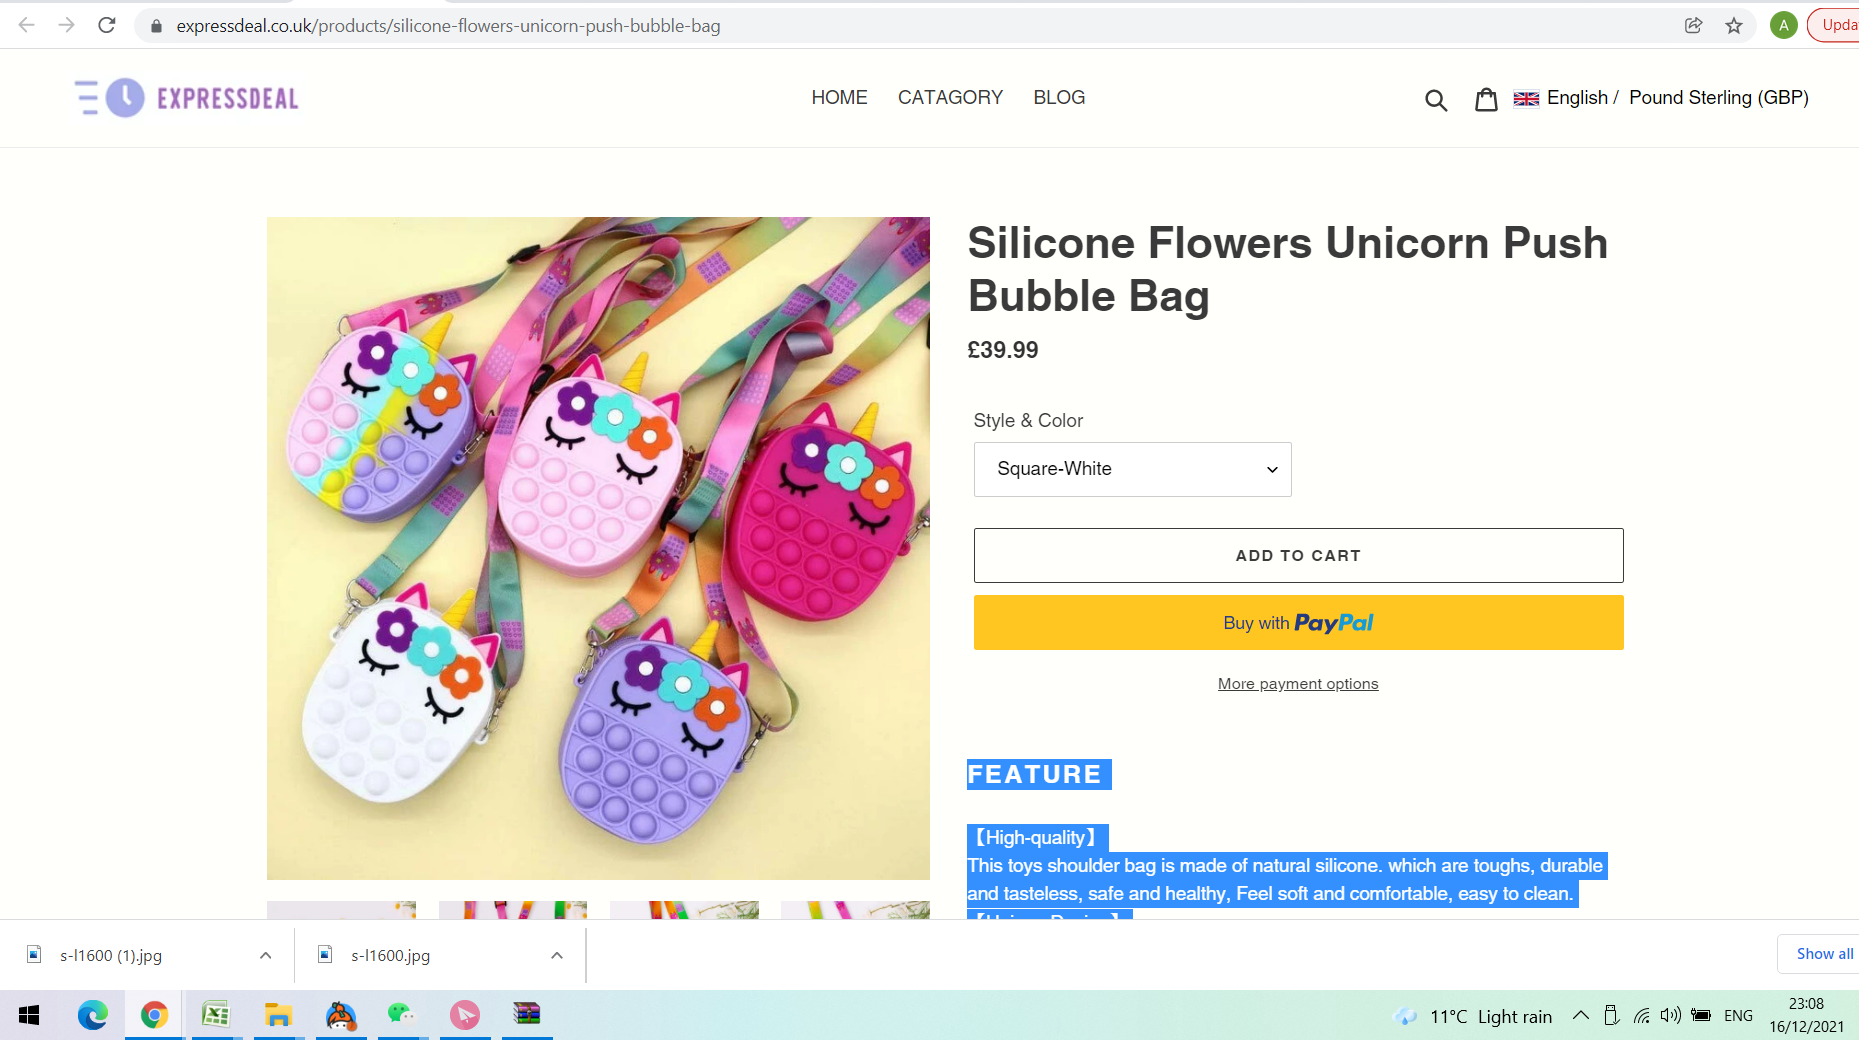Expand options for s-l1600.jpg download
1859x1040 pixels.
click(x=557, y=955)
